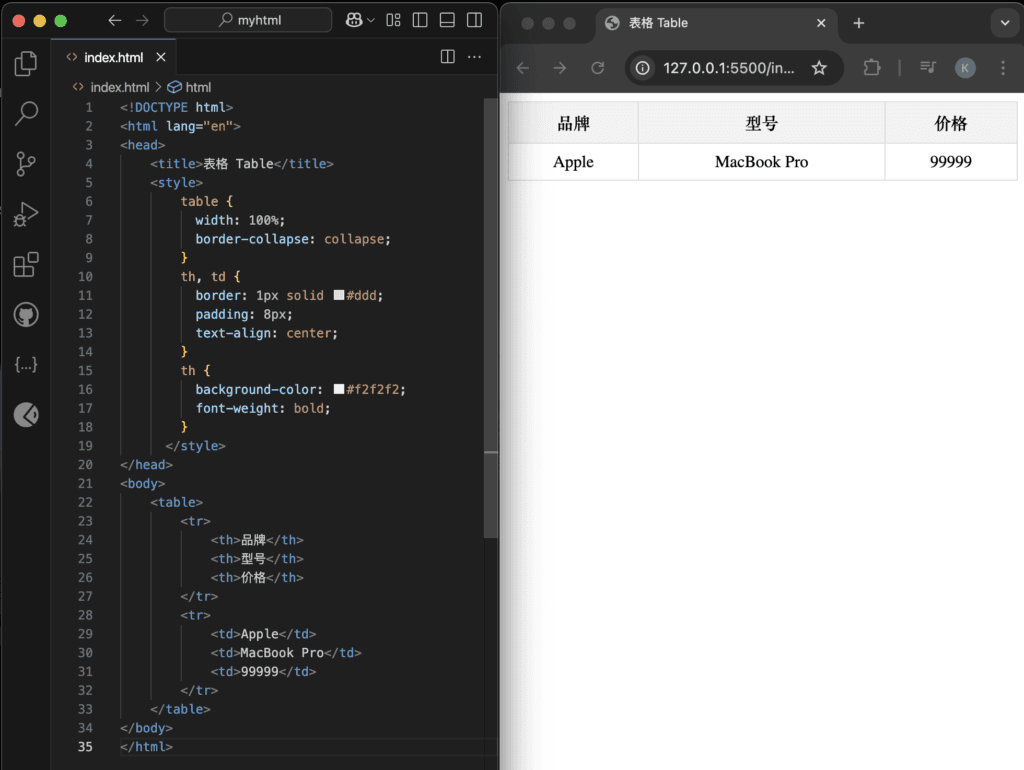Click the 型号 table header in browser
Image resolution: width=1024 pixels, height=770 pixels.
coord(761,123)
